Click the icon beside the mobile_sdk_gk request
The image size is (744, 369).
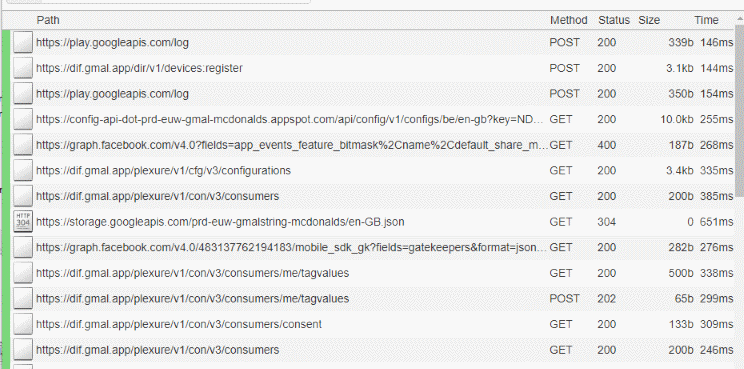click(x=23, y=247)
